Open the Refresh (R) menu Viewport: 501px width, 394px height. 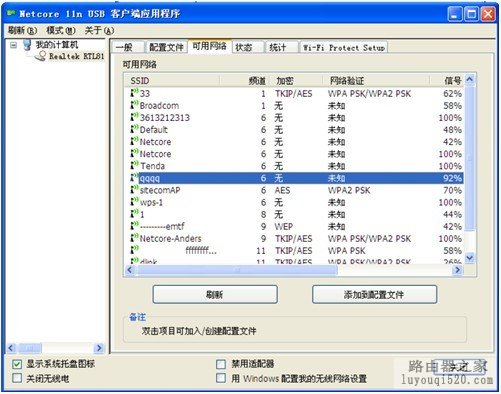22,31
